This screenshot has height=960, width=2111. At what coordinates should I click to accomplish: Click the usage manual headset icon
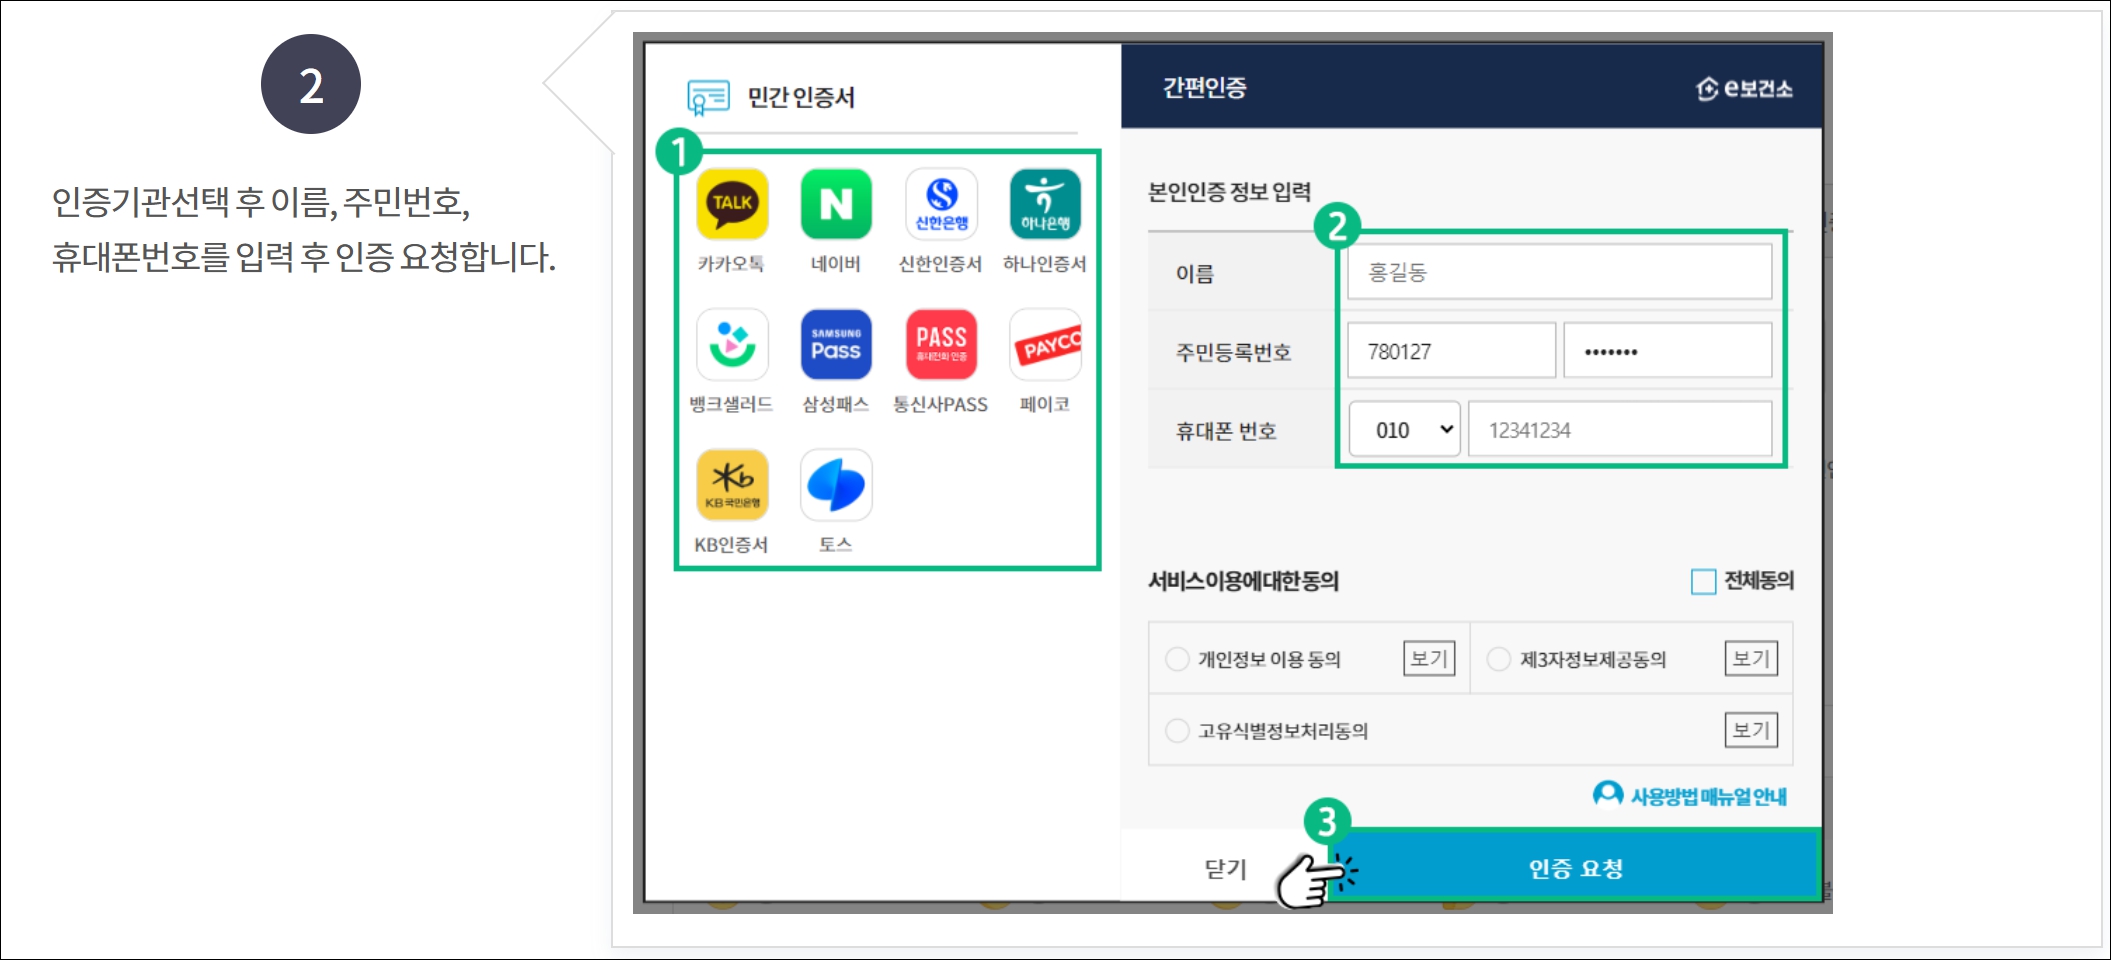1607,794
